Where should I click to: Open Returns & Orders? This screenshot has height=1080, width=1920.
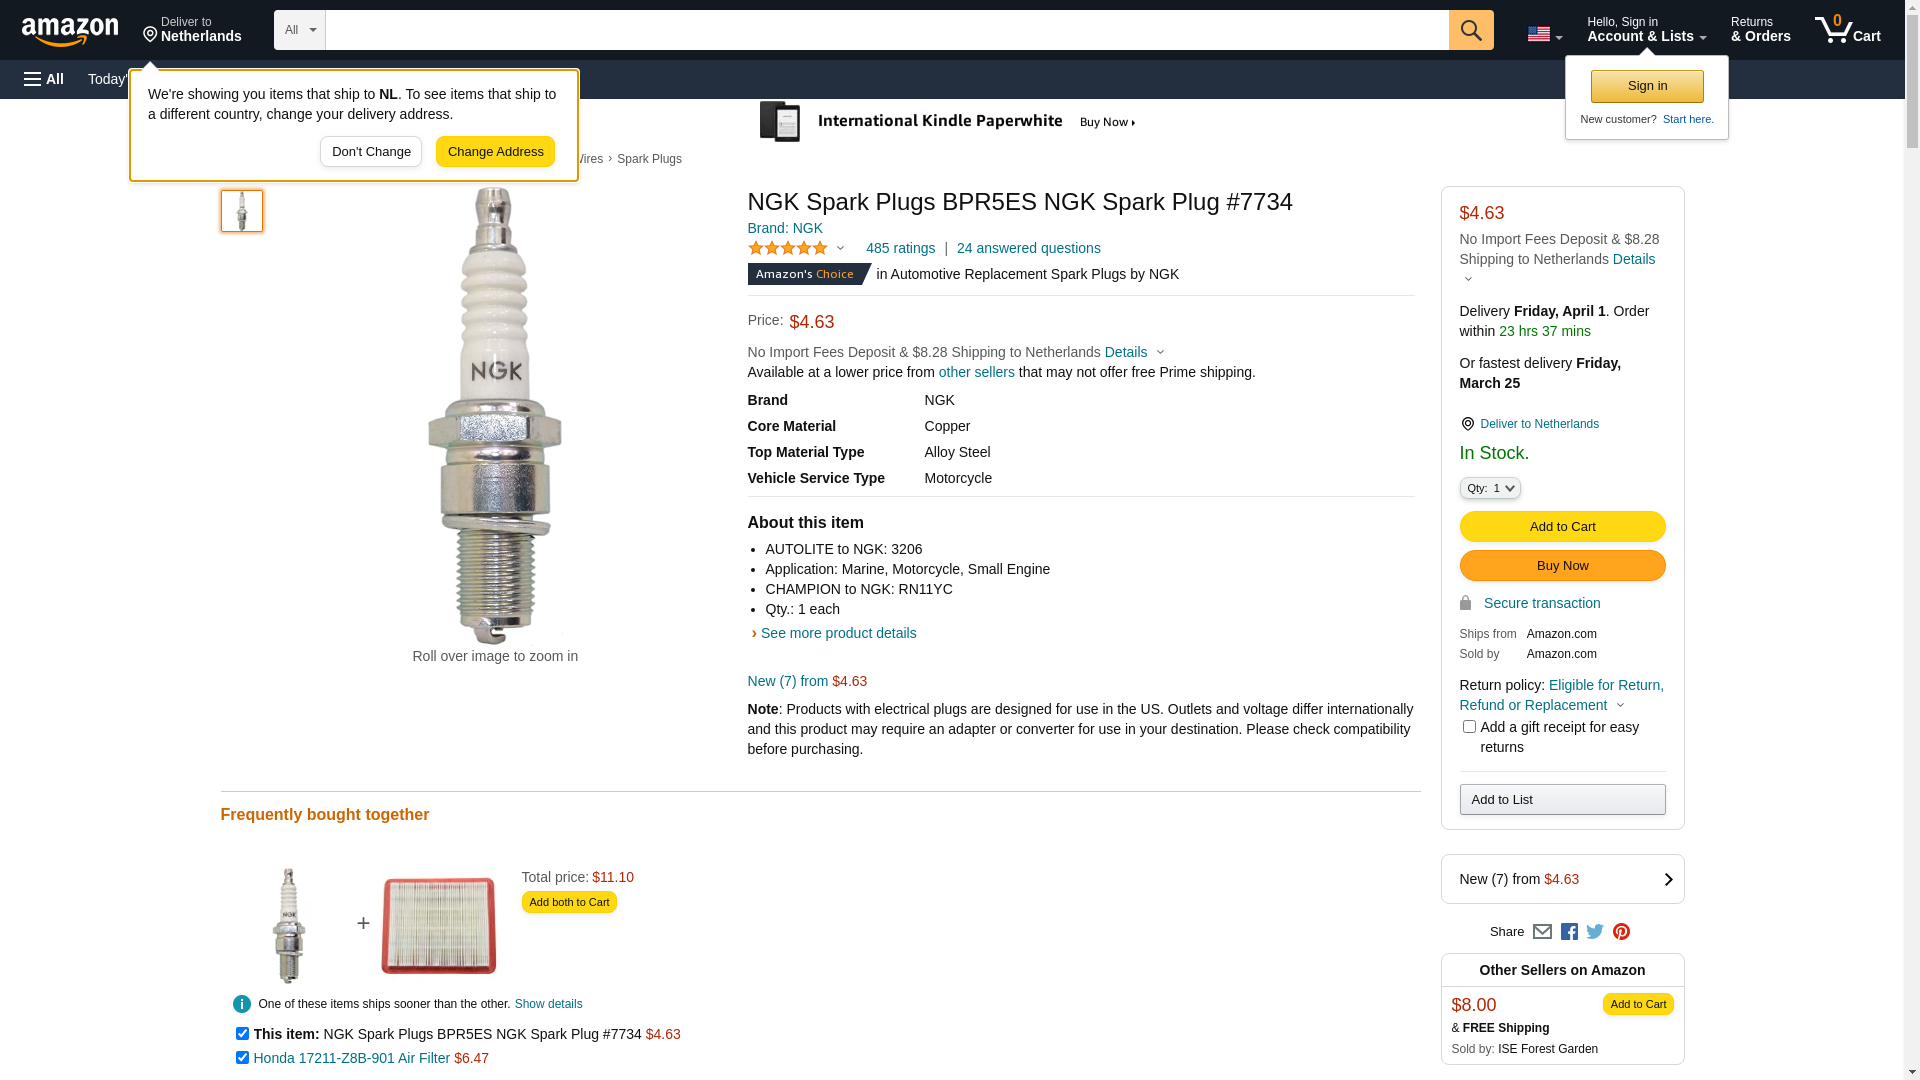tap(1760, 30)
